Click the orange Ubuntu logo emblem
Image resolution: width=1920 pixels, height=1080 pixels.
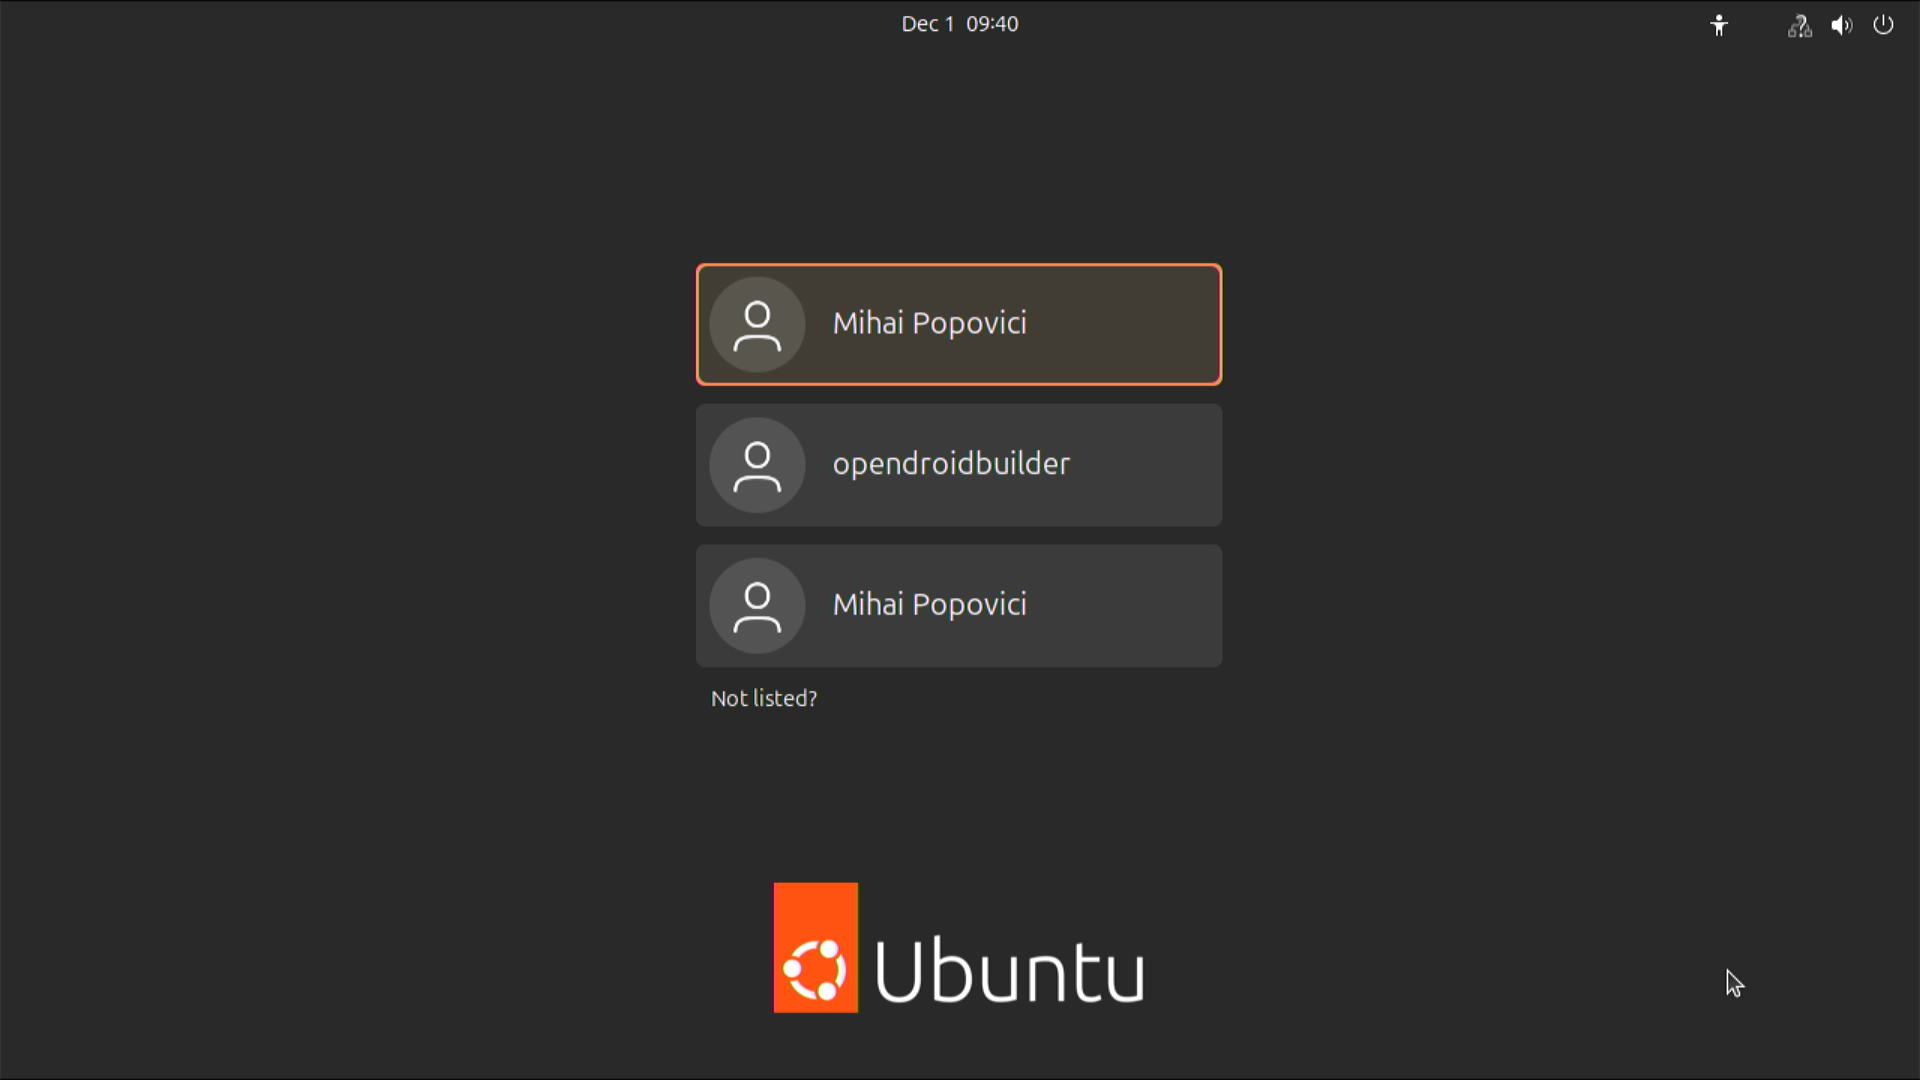815,948
